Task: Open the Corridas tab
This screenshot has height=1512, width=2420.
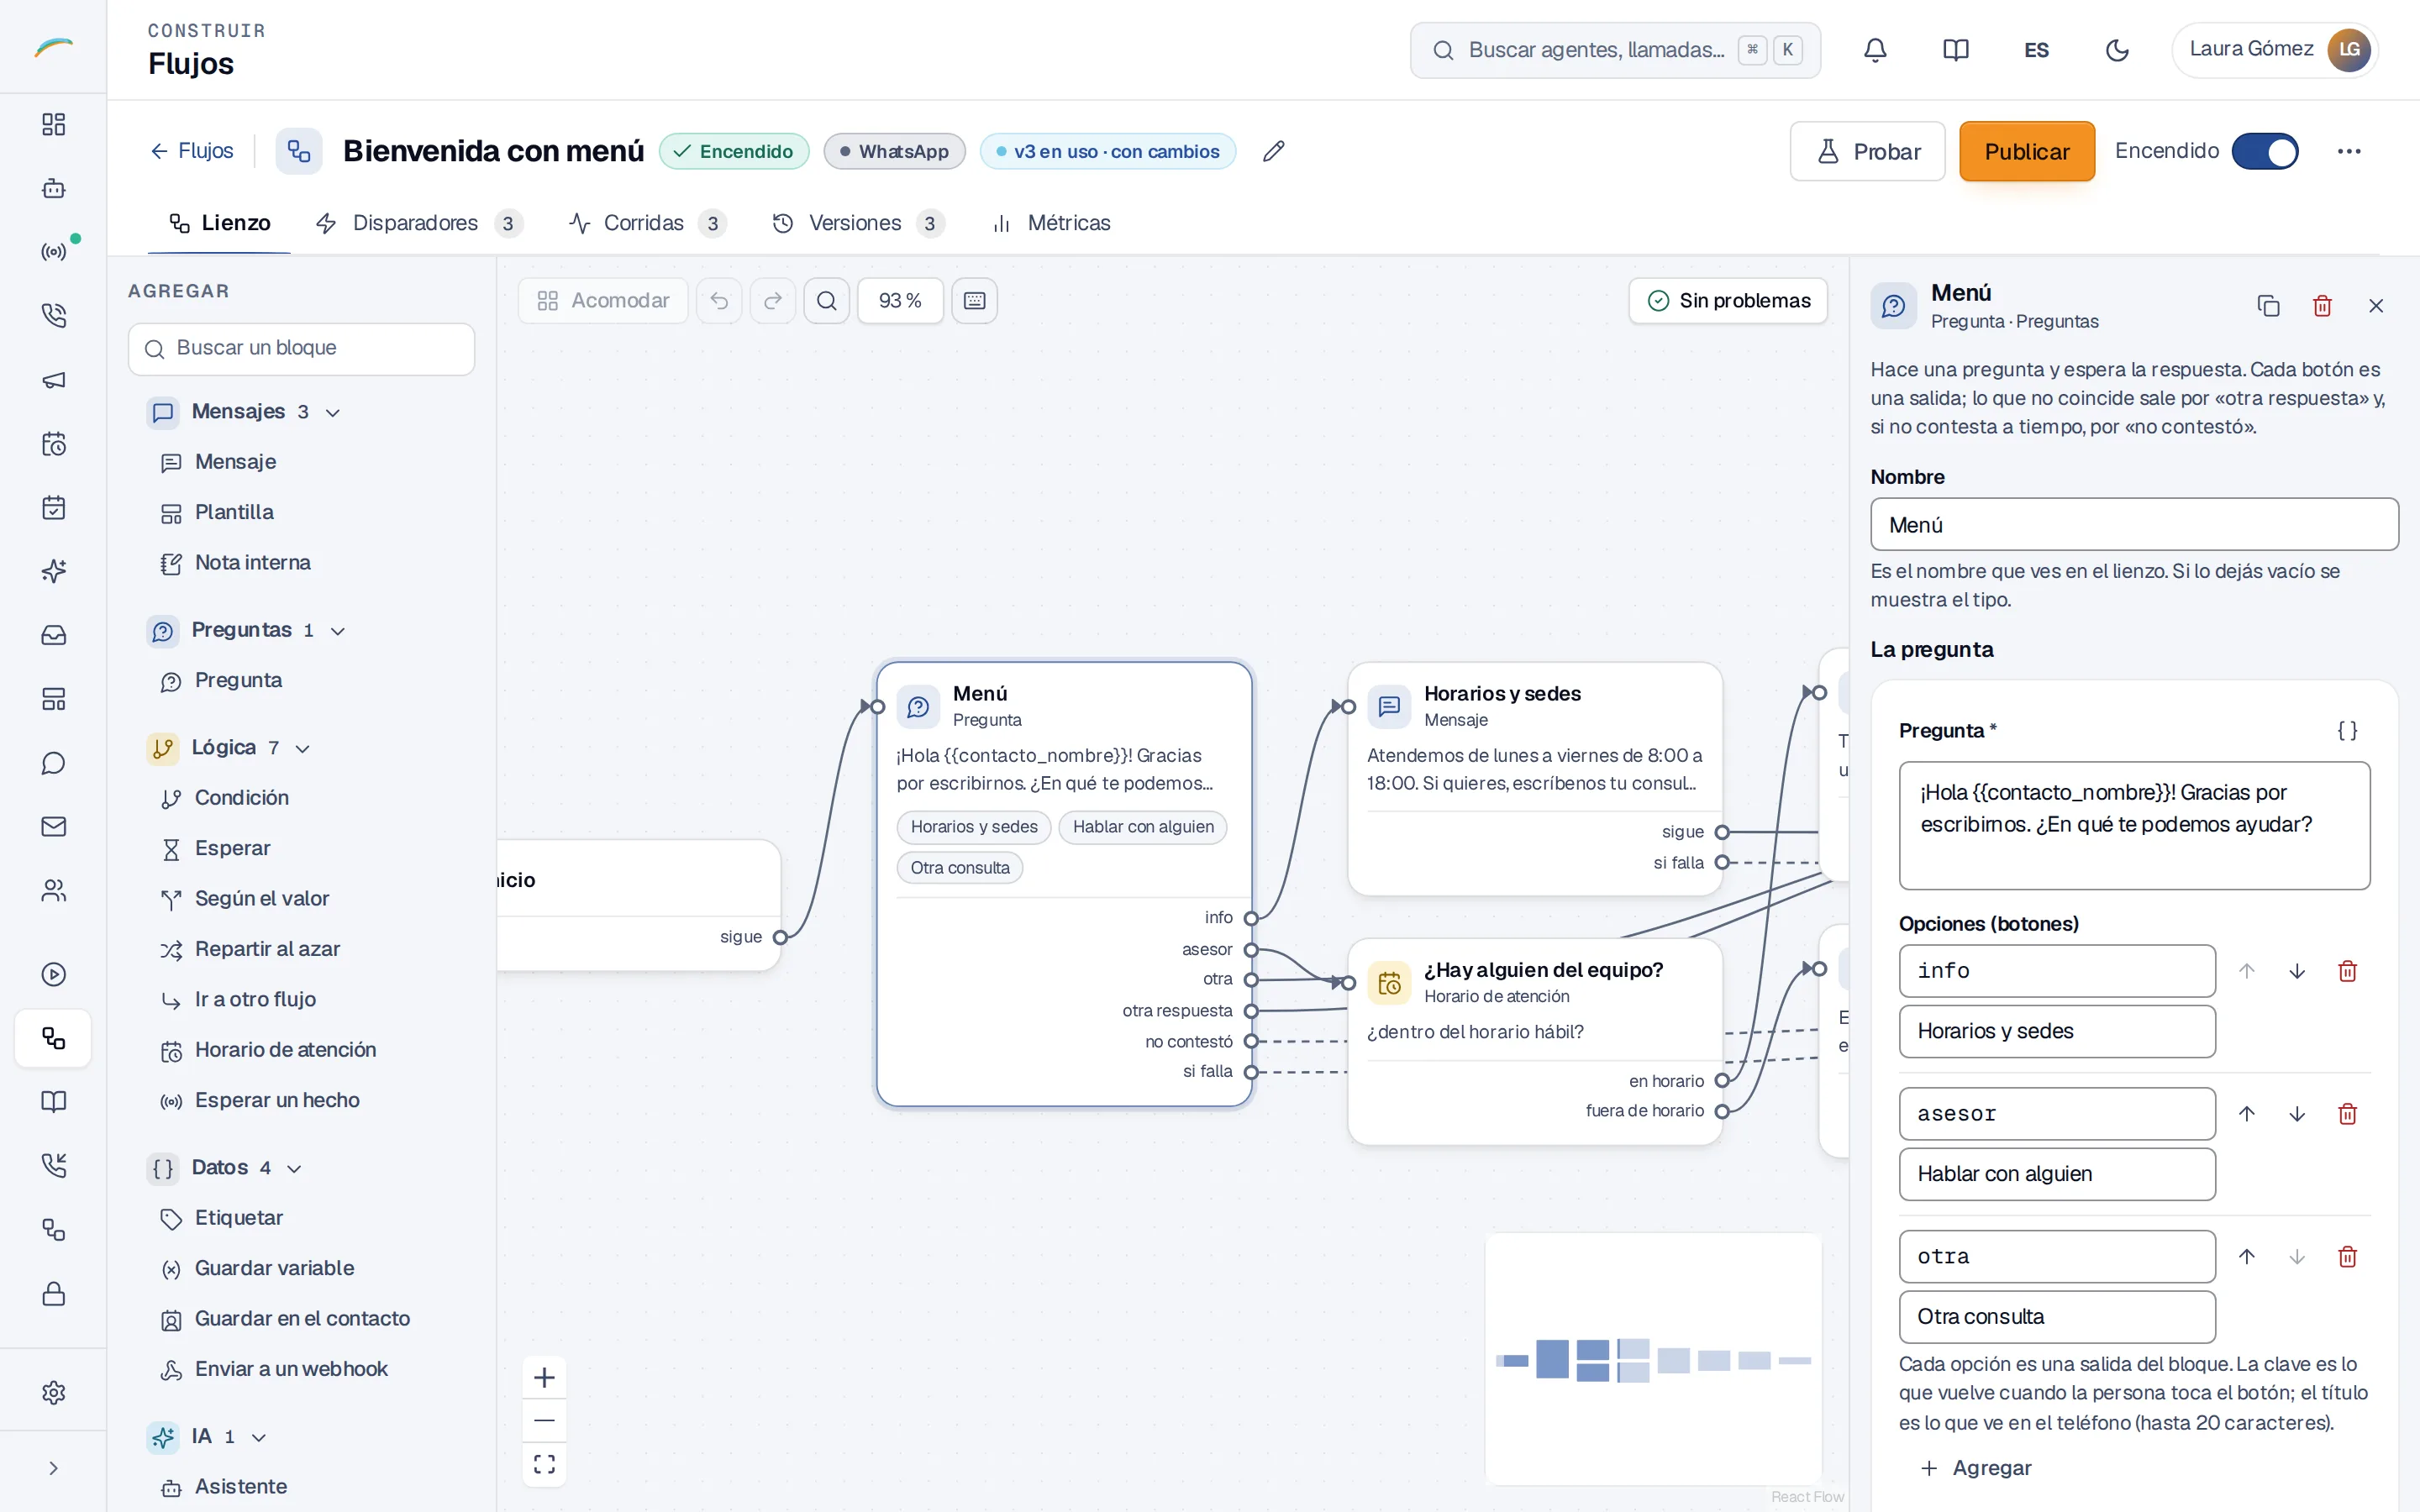Action: 646,223
